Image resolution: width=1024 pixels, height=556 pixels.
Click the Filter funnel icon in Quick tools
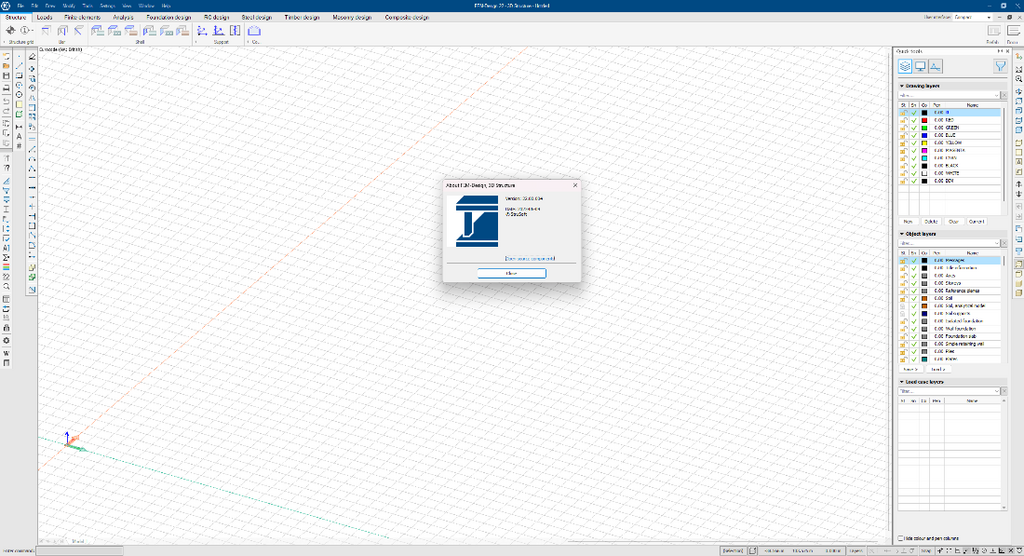(x=1000, y=66)
